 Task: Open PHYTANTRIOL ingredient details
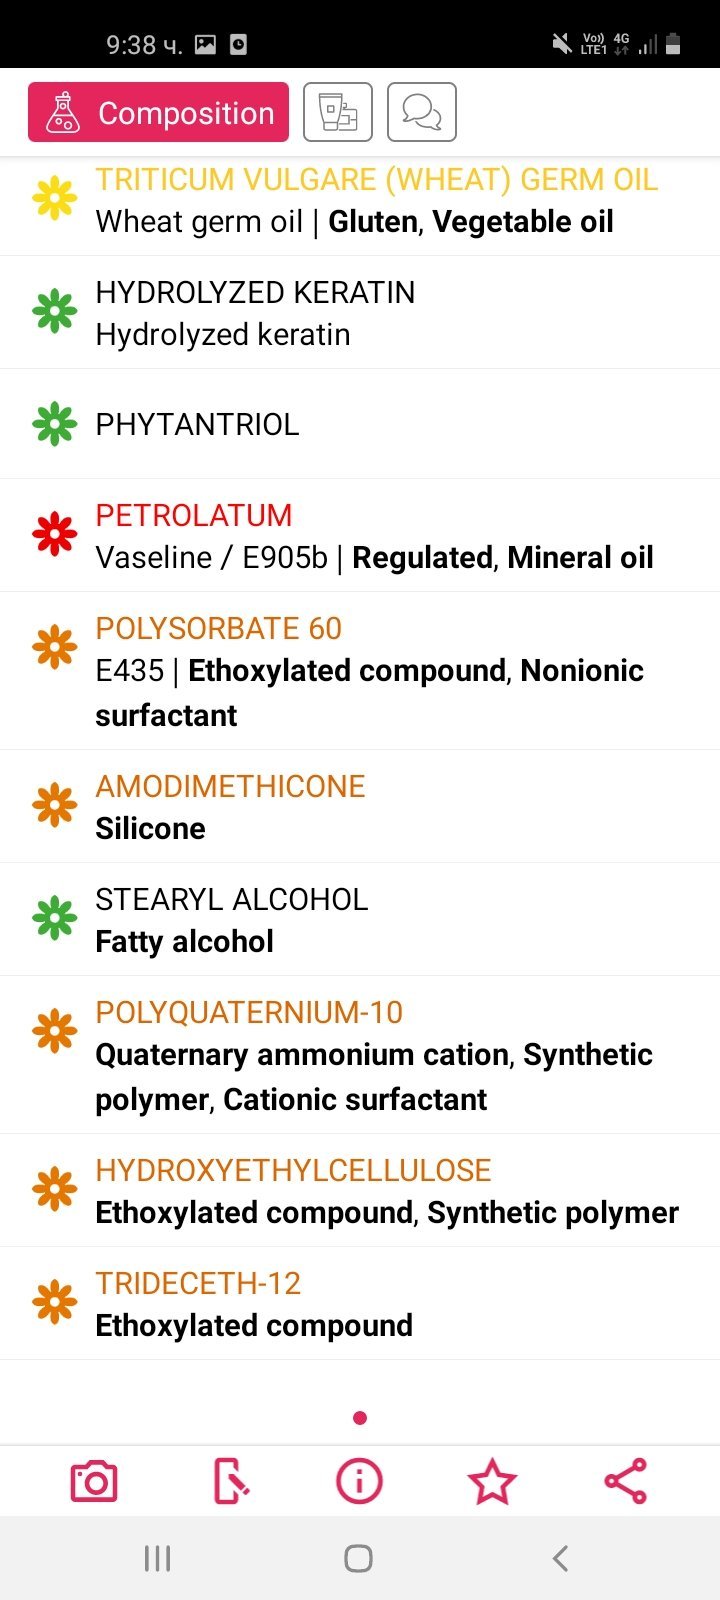tap(197, 424)
